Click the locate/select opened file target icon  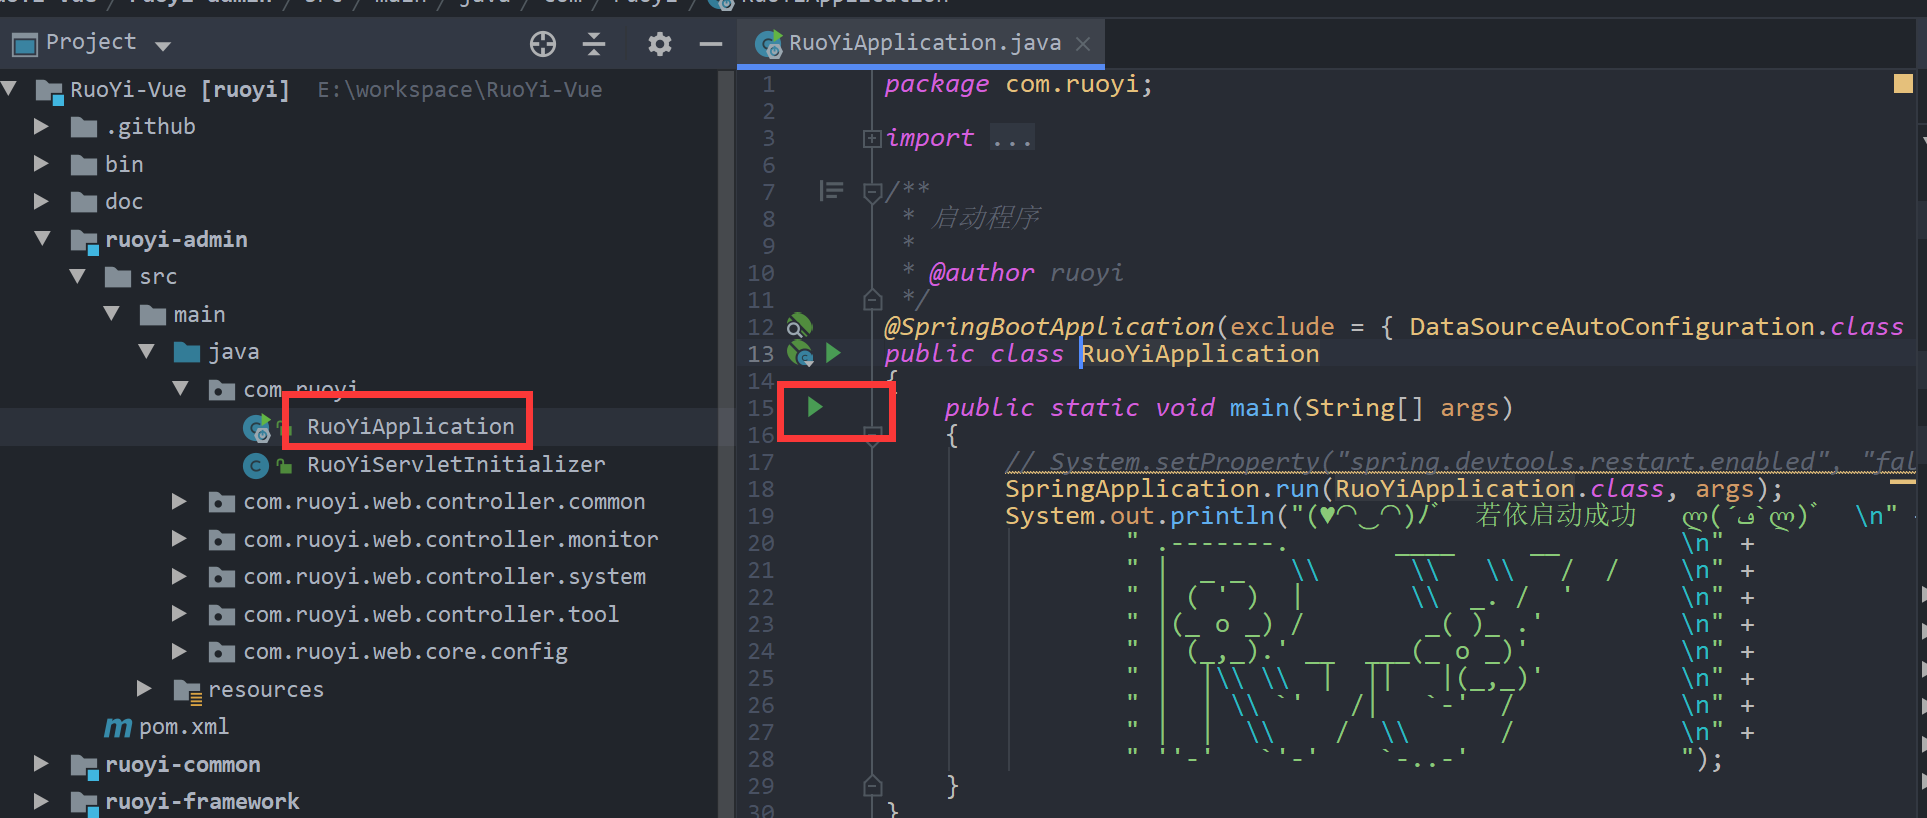point(543,43)
